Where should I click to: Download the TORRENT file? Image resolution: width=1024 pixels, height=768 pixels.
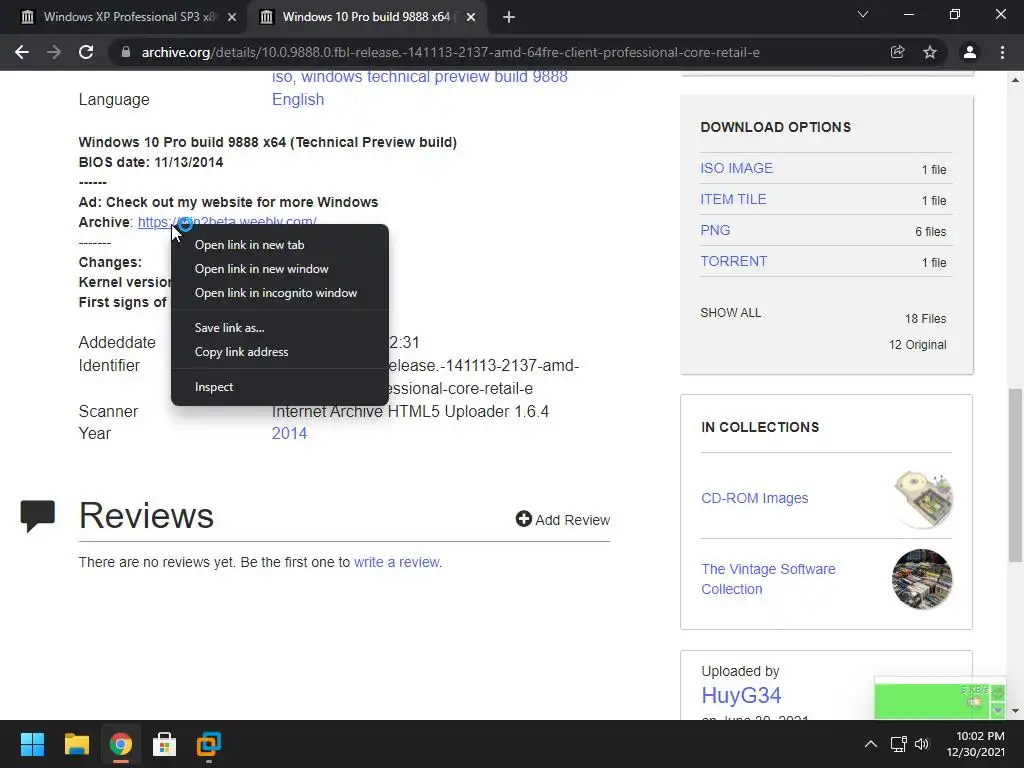(733, 261)
